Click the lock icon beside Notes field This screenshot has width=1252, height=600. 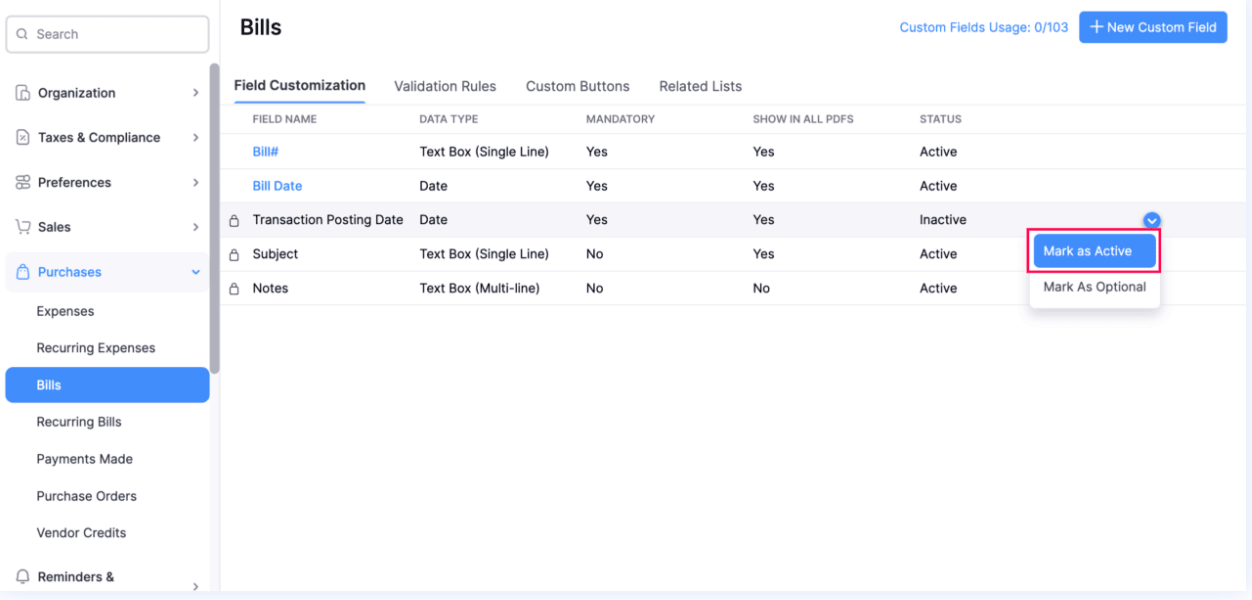click(x=234, y=289)
